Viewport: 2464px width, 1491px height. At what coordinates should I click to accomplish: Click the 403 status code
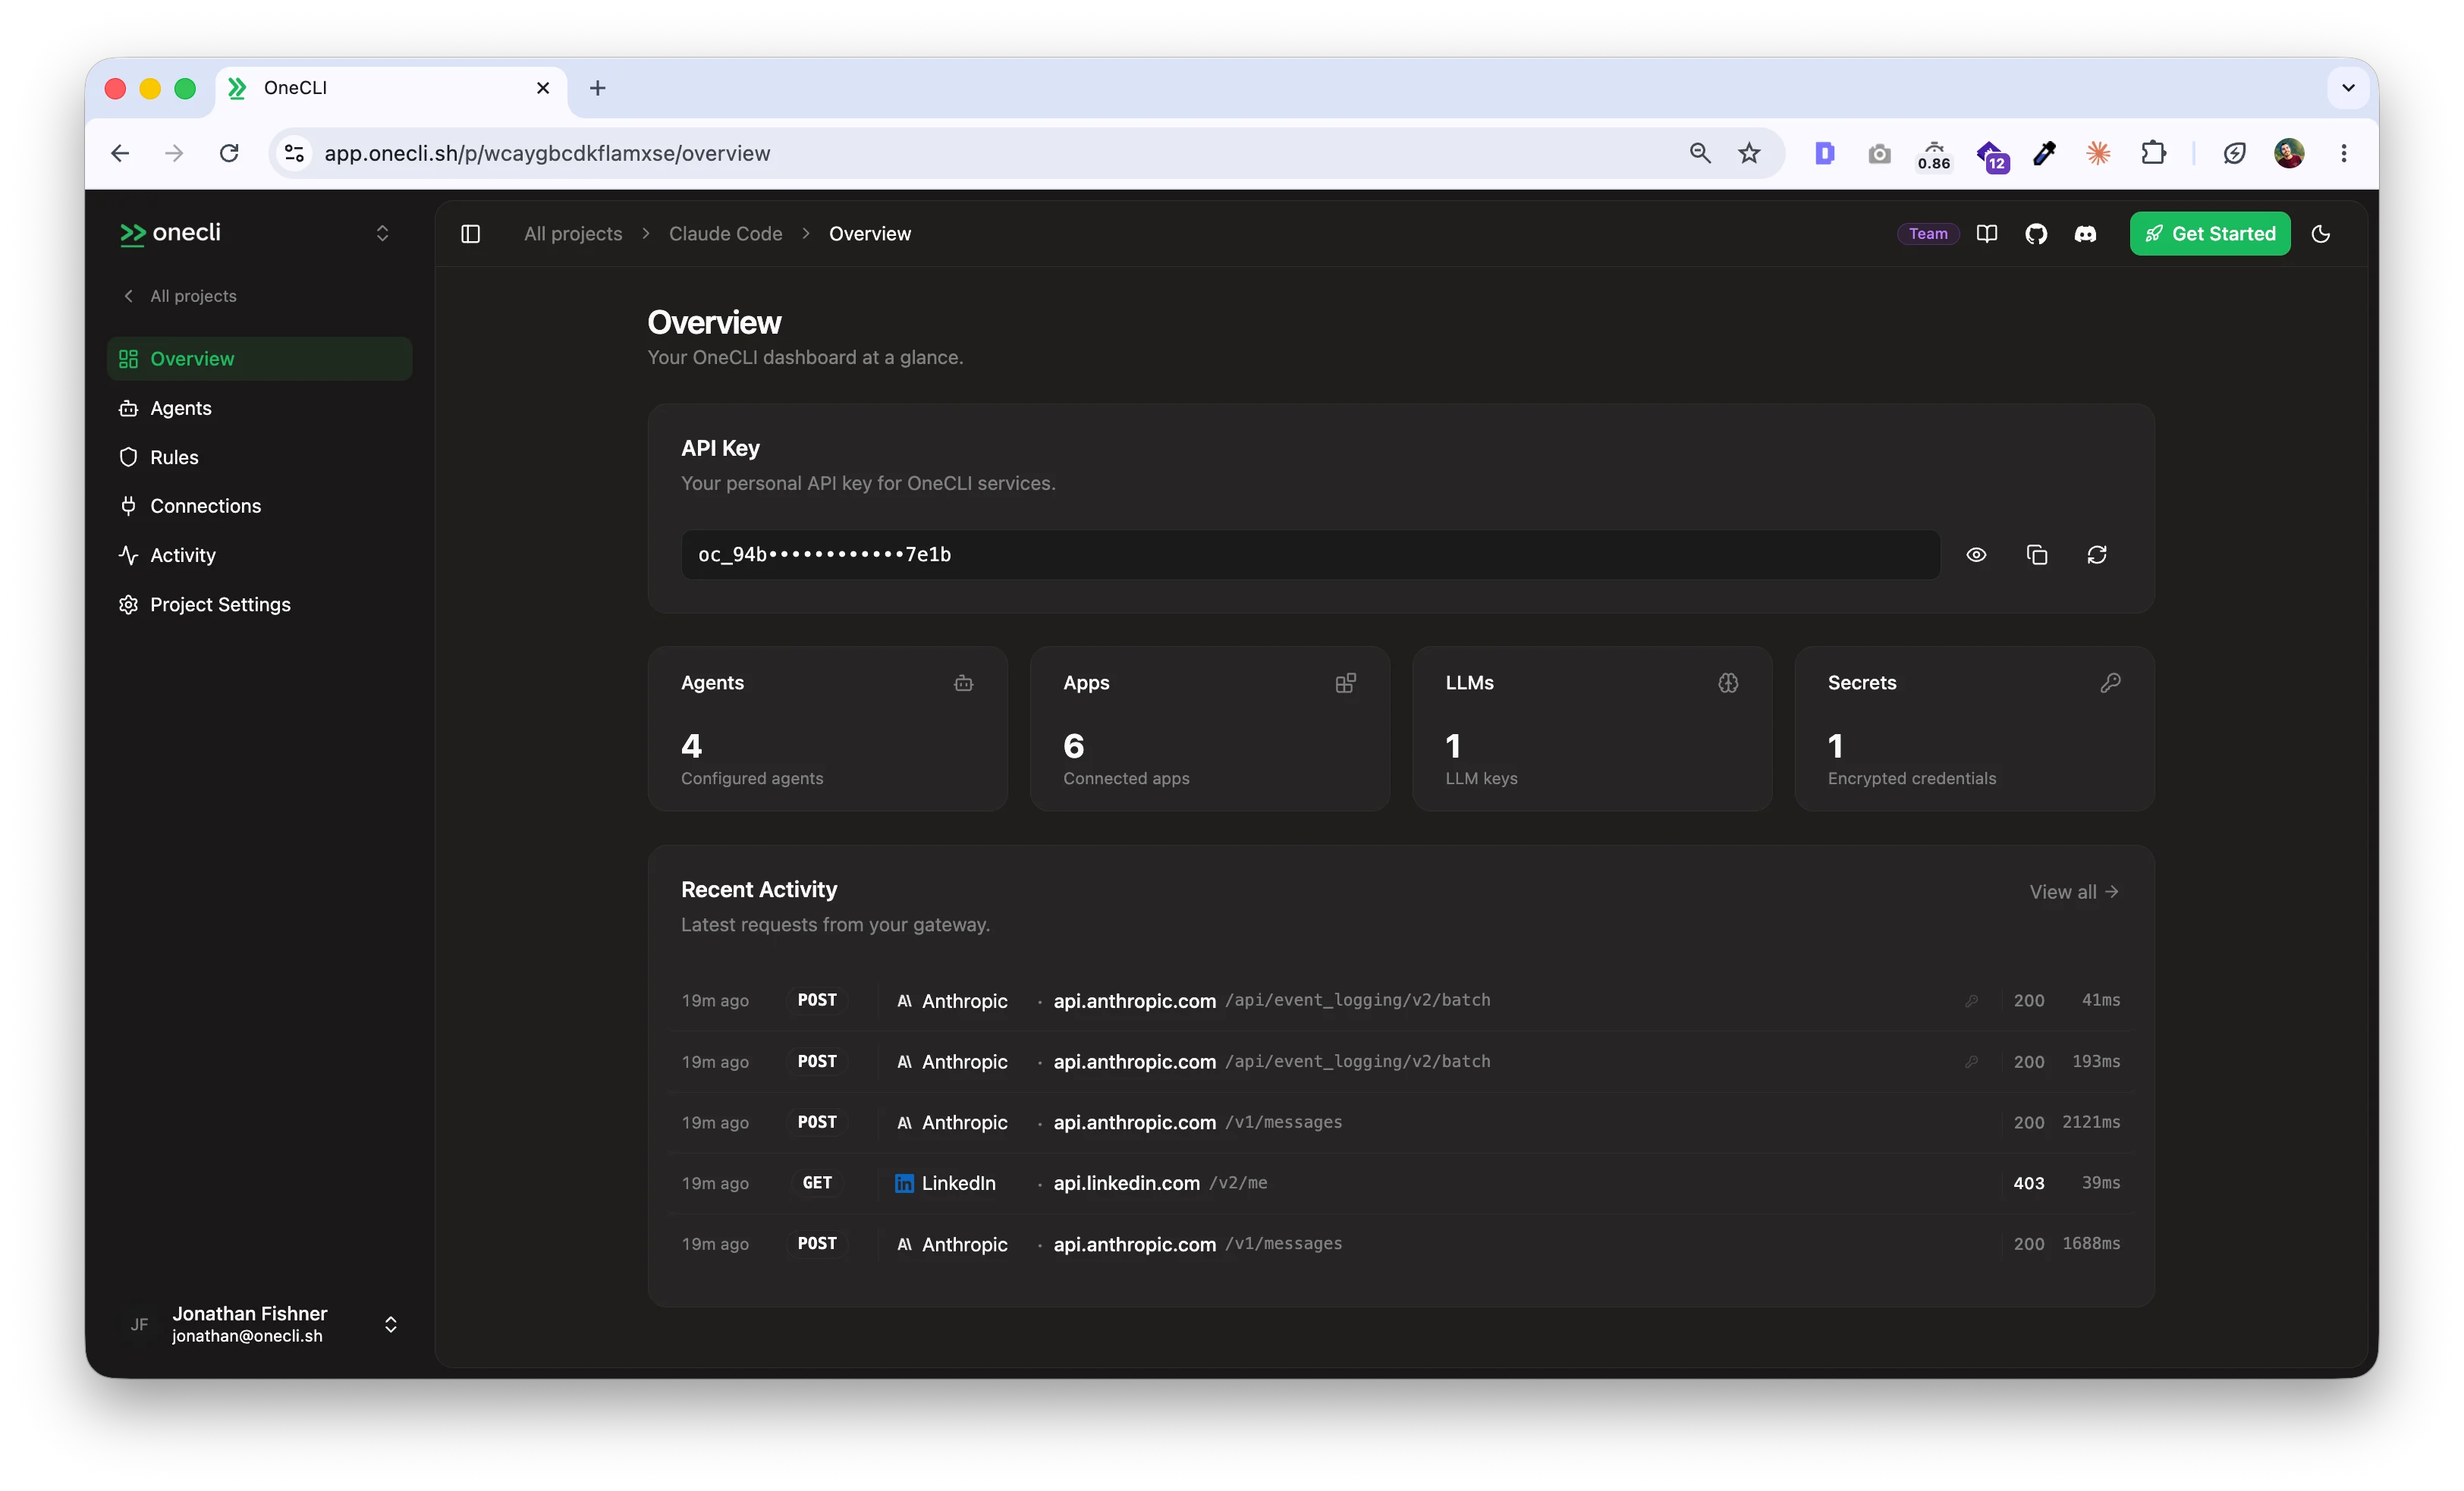pos(2028,1183)
